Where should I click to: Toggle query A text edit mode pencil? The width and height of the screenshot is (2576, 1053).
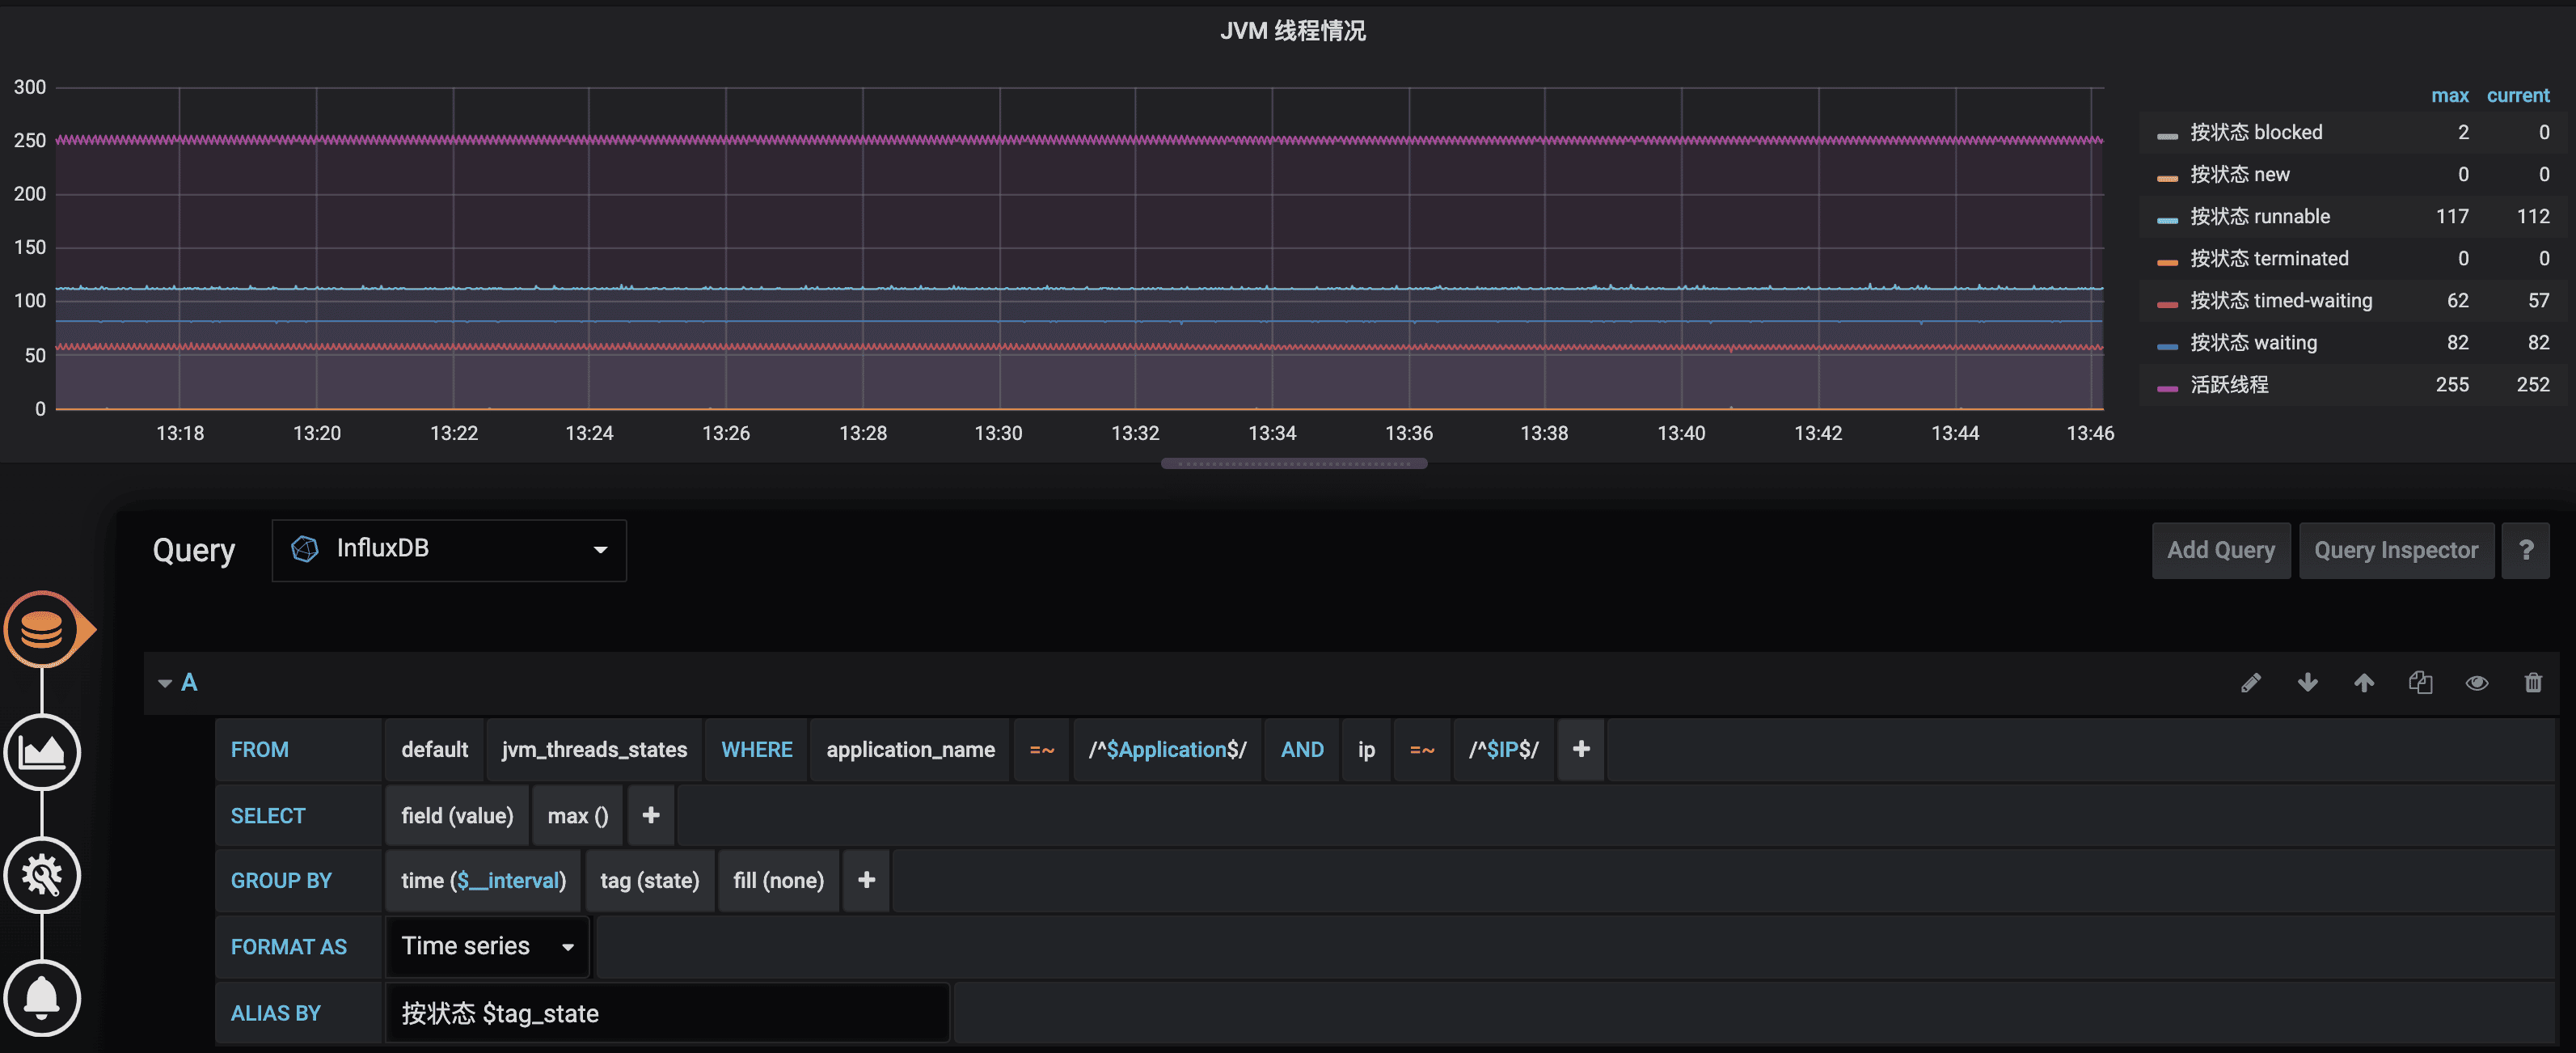pyautogui.click(x=2250, y=683)
